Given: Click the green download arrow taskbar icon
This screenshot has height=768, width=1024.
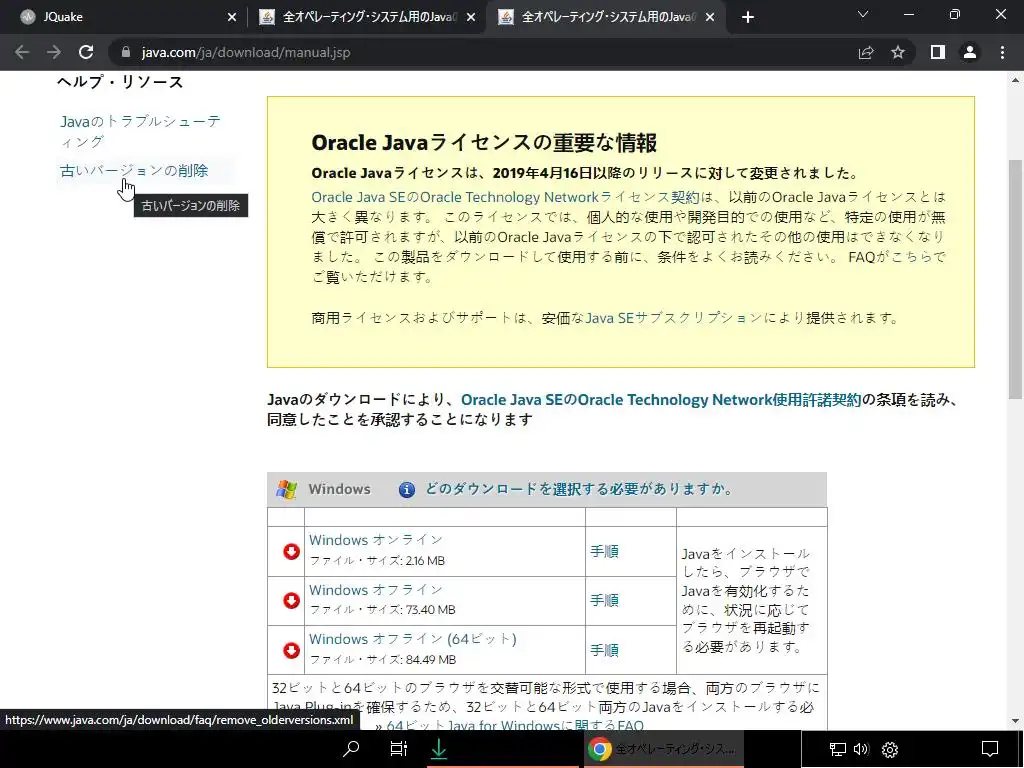Looking at the screenshot, I should (x=439, y=748).
